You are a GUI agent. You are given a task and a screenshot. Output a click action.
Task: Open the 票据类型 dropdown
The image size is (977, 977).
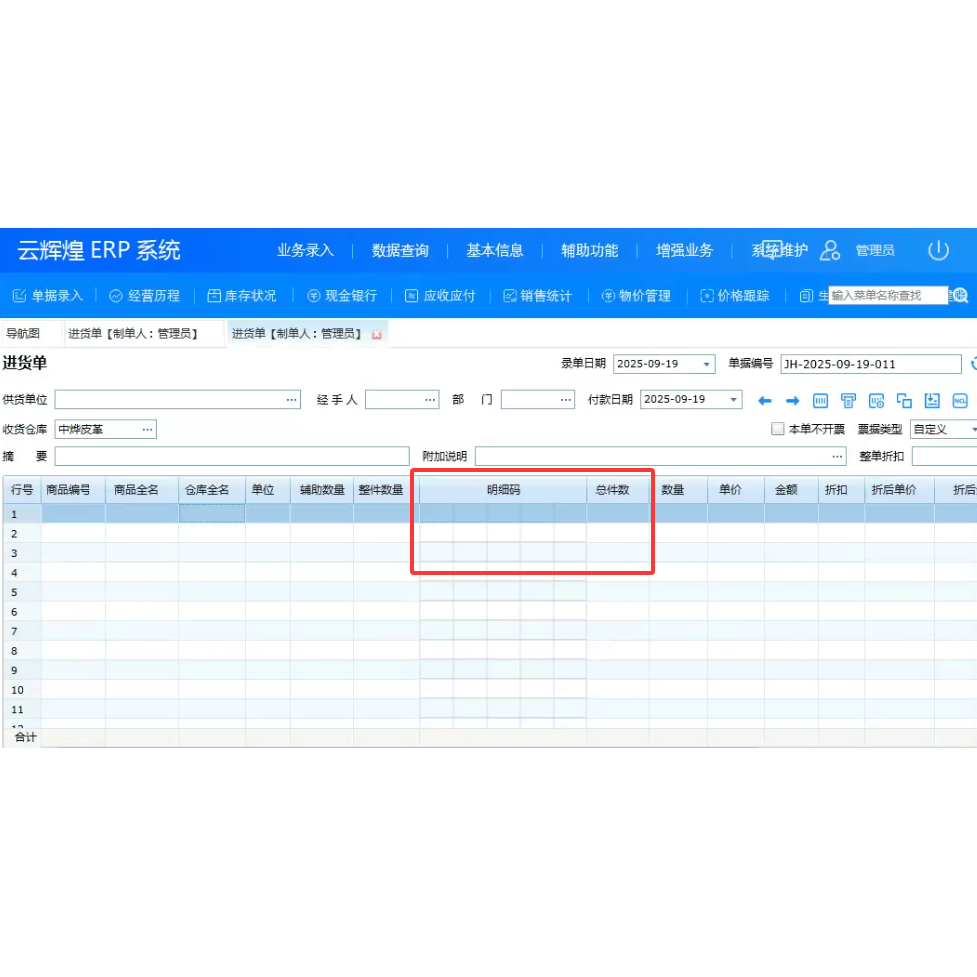coord(973,429)
